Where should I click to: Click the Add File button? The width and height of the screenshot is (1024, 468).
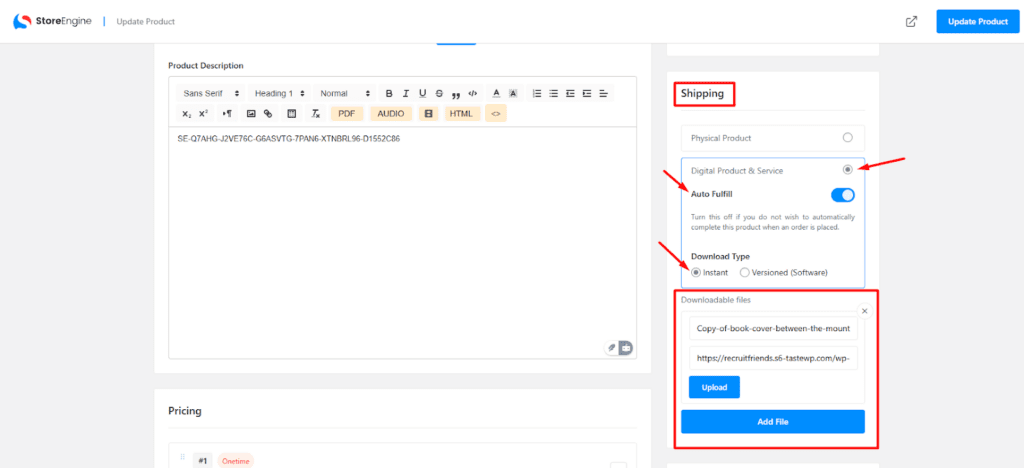pyautogui.click(x=772, y=422)
